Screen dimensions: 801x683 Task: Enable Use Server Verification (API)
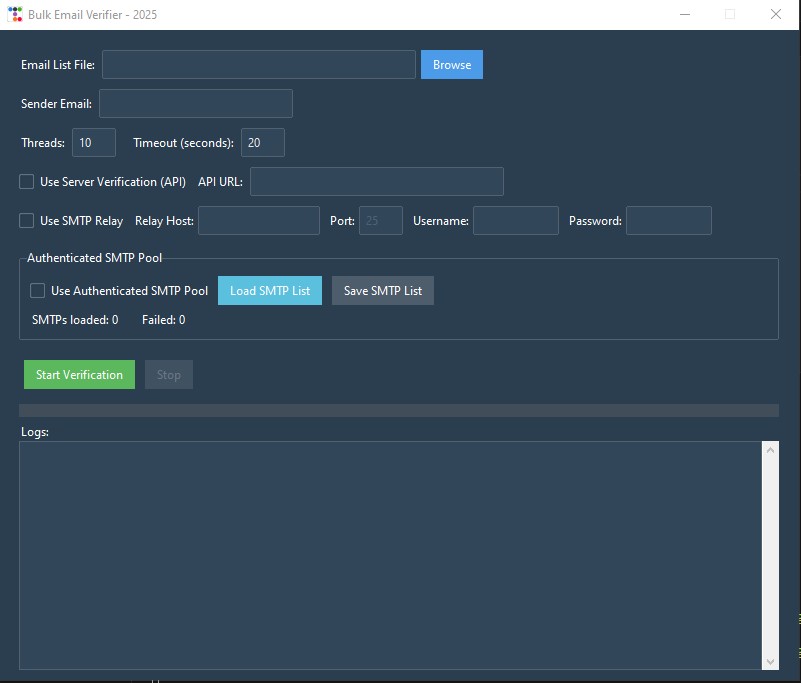(26, 181)
